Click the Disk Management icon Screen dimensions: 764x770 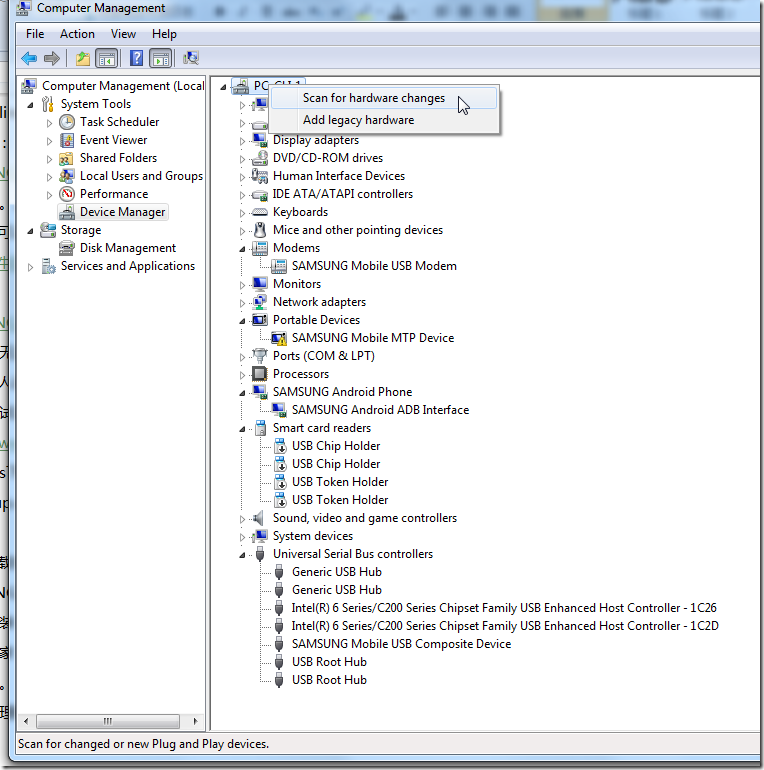[x=66, y=248]
